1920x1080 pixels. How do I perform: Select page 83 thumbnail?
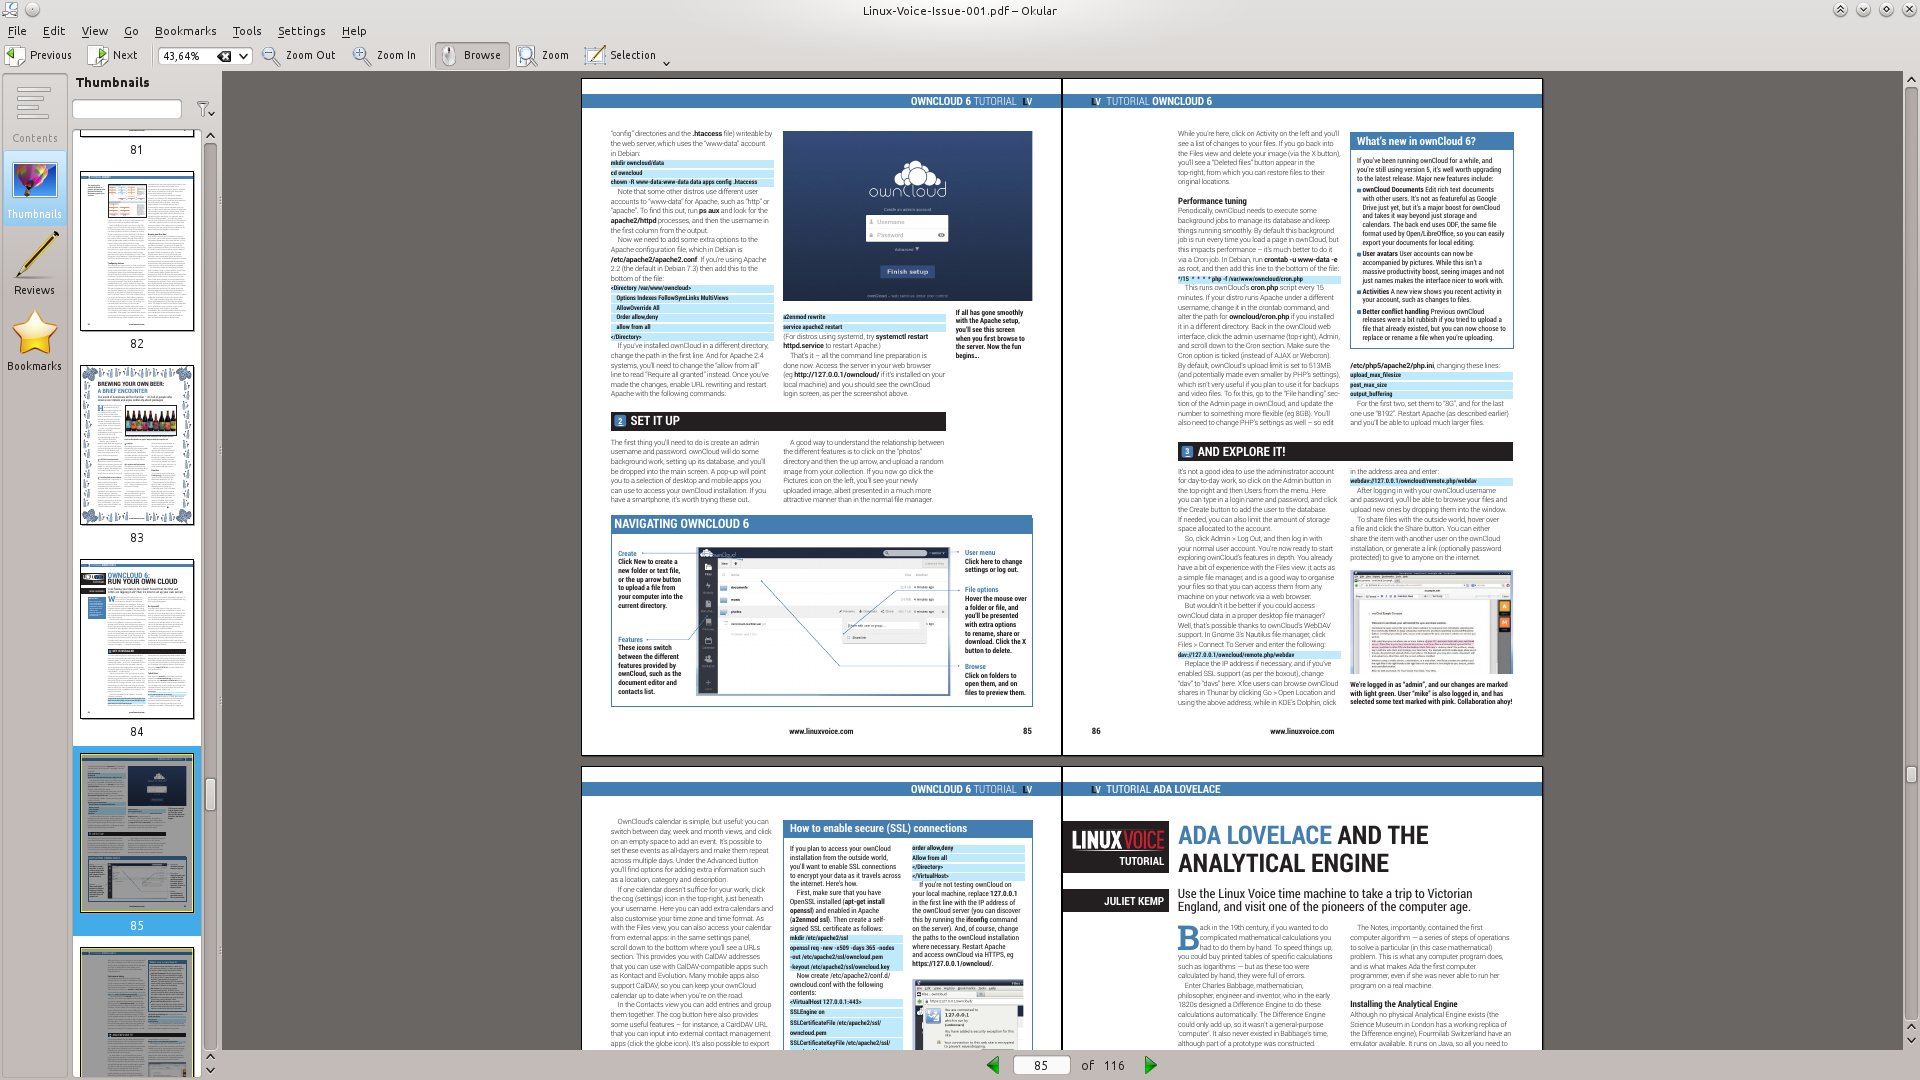click(x=137, y=445)
